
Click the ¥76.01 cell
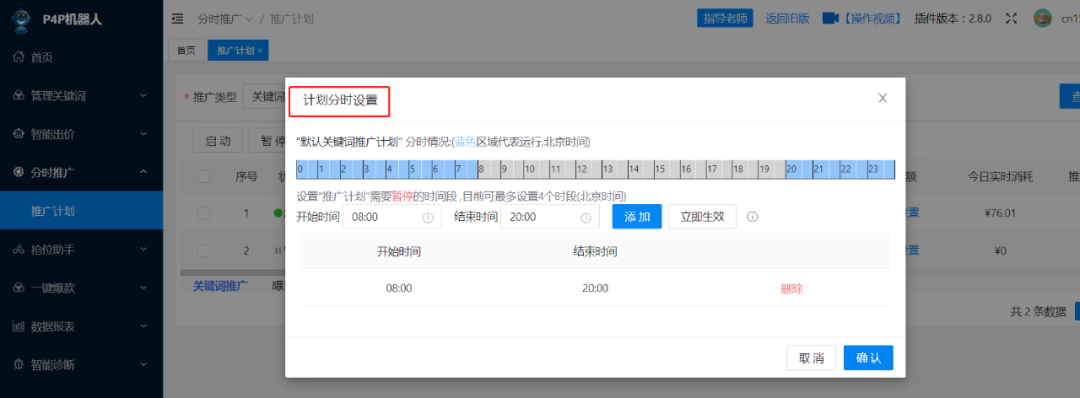pyautogui.click(x=1001, y=213)
